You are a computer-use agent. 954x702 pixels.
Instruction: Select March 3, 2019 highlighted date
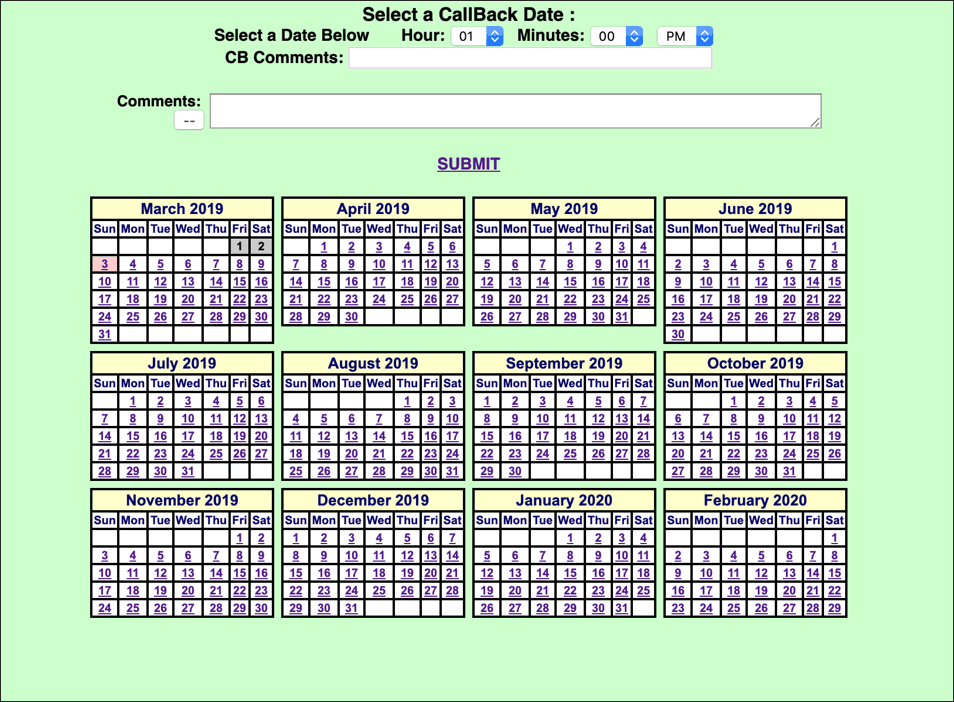(105, 264)
